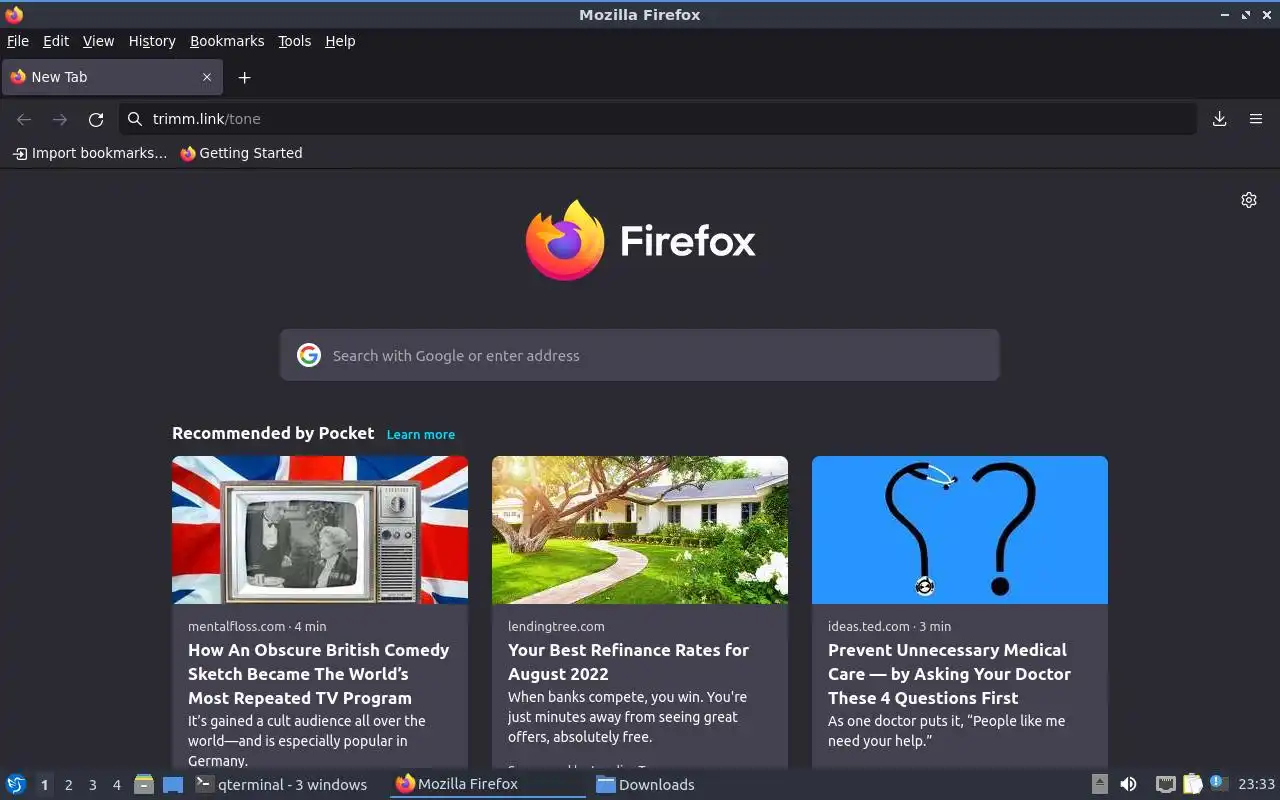1280x800 pixels.
Task: Open the Bookmarks menu
Action: (x=227, y=41)
